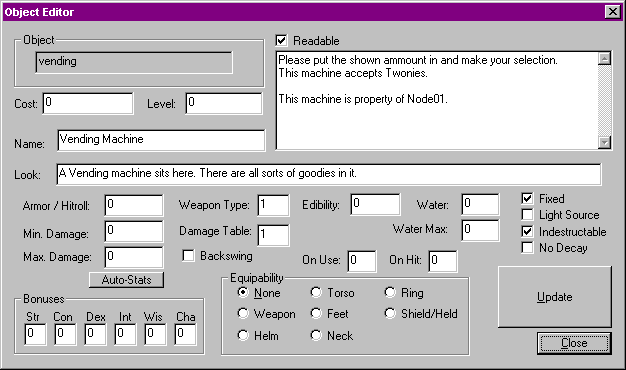Check the Backswing checkbox

[x=188, y=255]
